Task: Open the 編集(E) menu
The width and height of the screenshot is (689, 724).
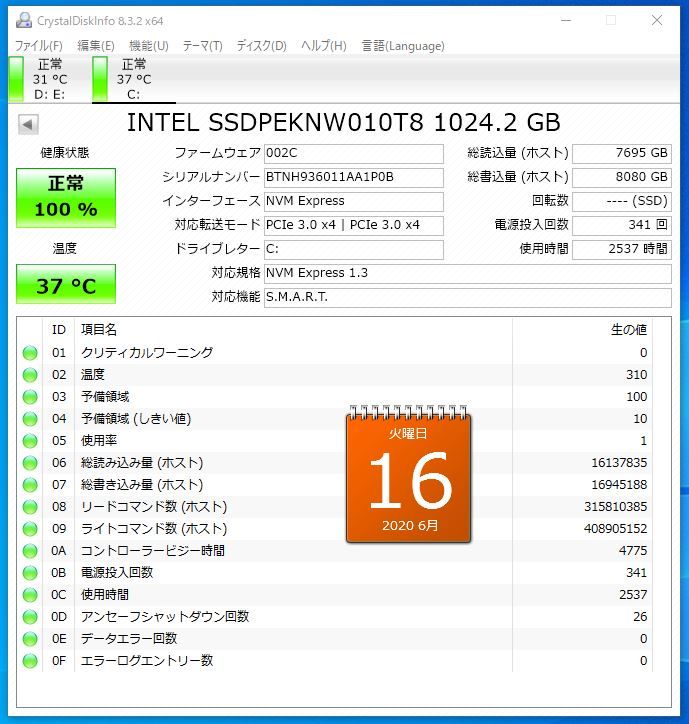Action: coord(95,46)
